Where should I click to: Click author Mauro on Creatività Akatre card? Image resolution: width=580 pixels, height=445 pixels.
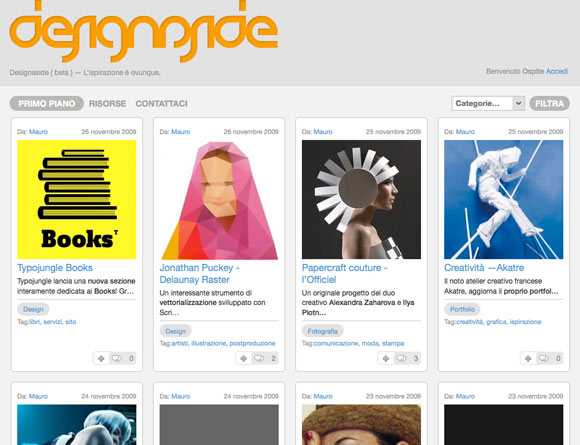[465, 132]
